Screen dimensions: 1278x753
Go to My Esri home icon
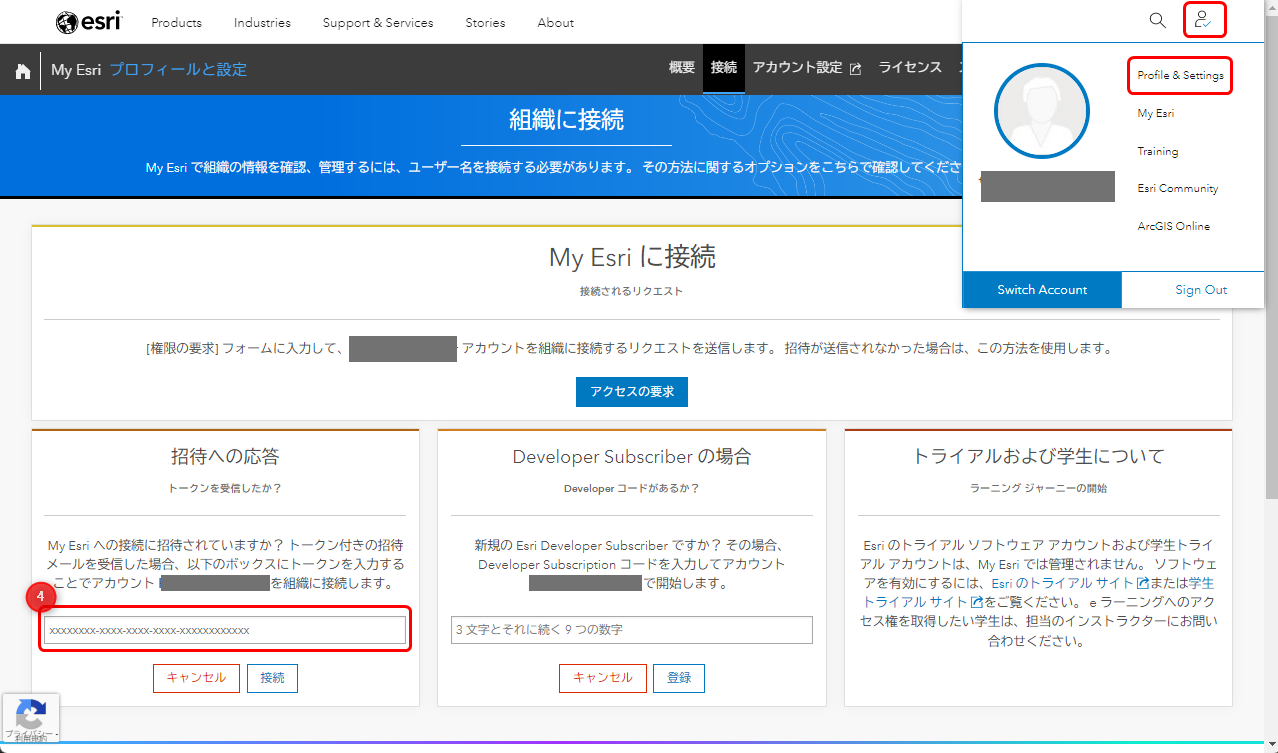click(22, 71)
